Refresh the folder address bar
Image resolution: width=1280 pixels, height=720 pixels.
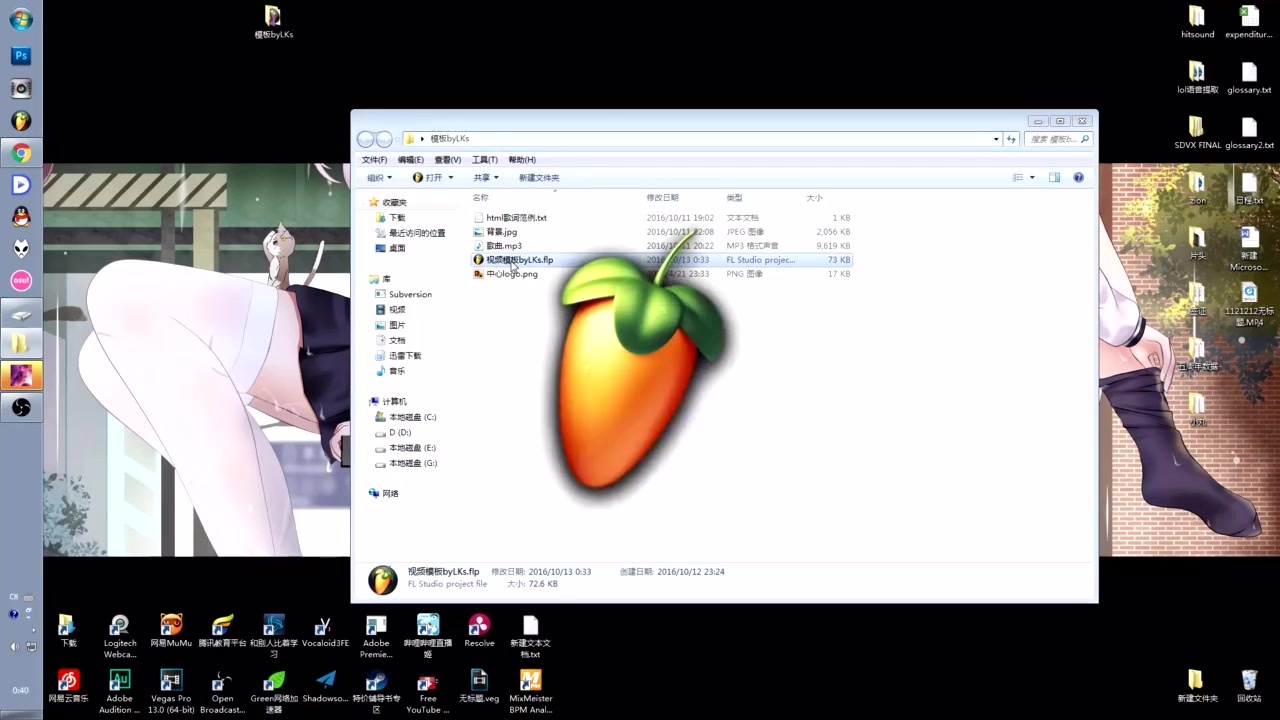coord(1011,139)
